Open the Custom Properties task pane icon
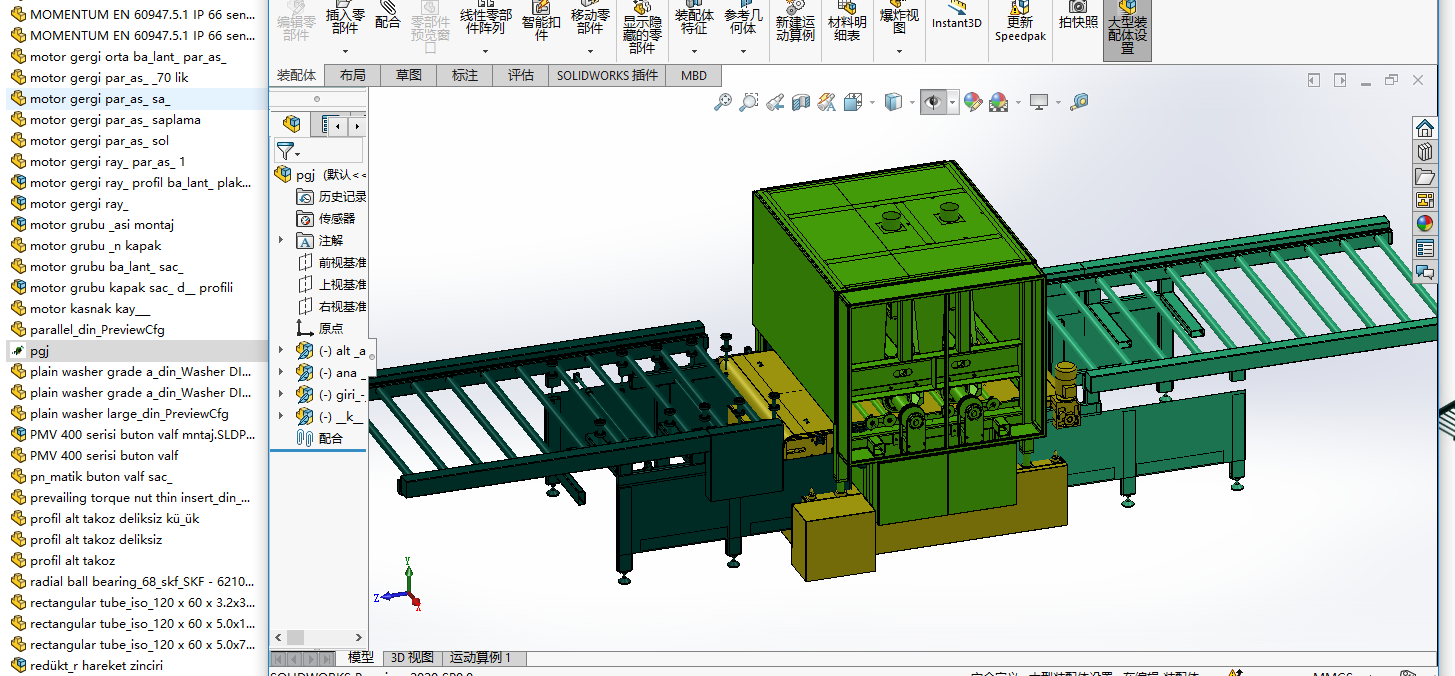The width and height of the screenshot is (1455, 676). (x=1425, y=248)
